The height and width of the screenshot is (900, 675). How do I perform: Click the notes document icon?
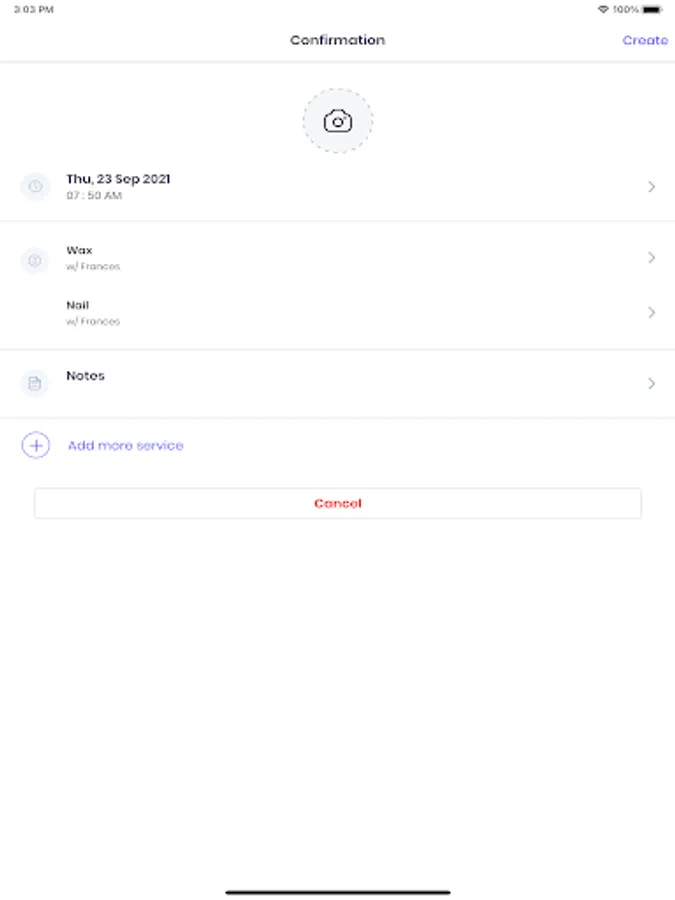[35, 383]
